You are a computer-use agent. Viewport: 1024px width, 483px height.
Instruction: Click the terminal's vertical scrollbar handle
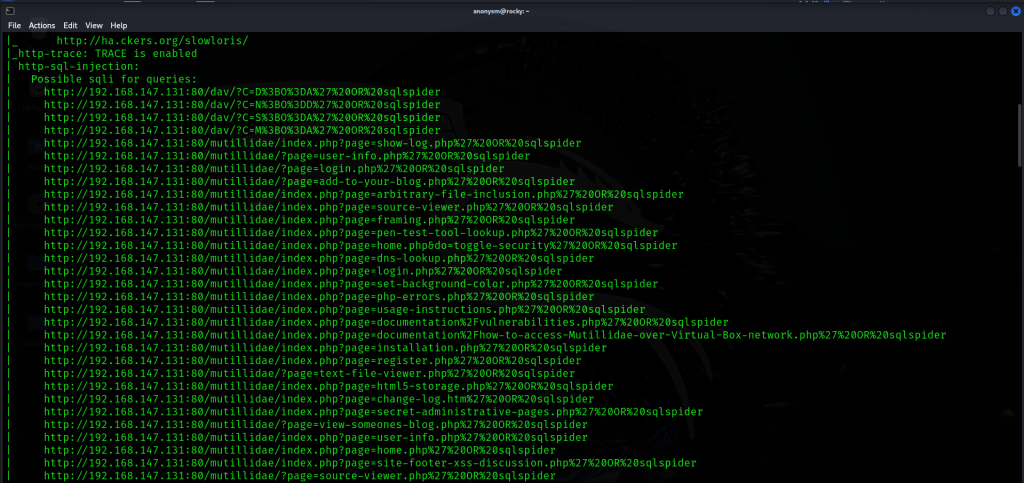pyautogui.click(x=1019, y=135)
